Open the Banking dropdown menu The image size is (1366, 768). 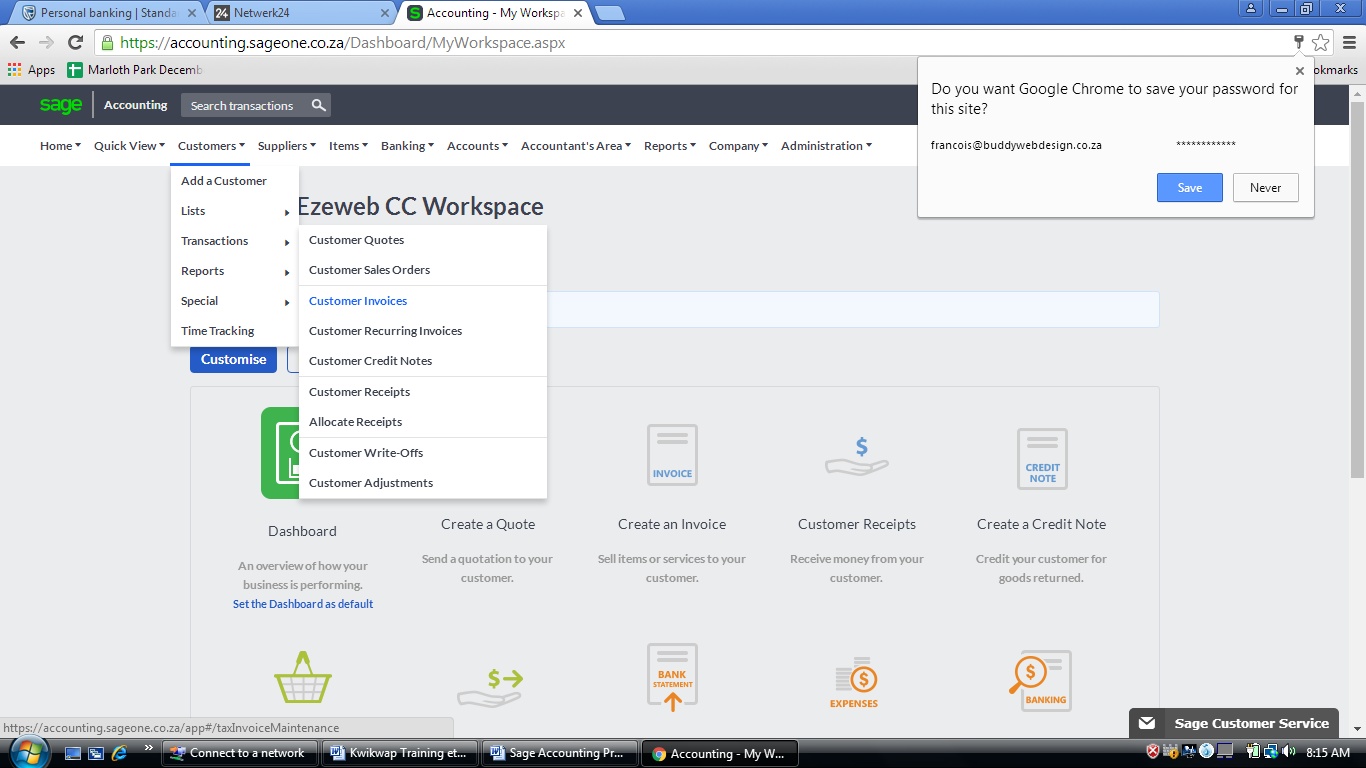pyautogui.click(x=407, y=146)
